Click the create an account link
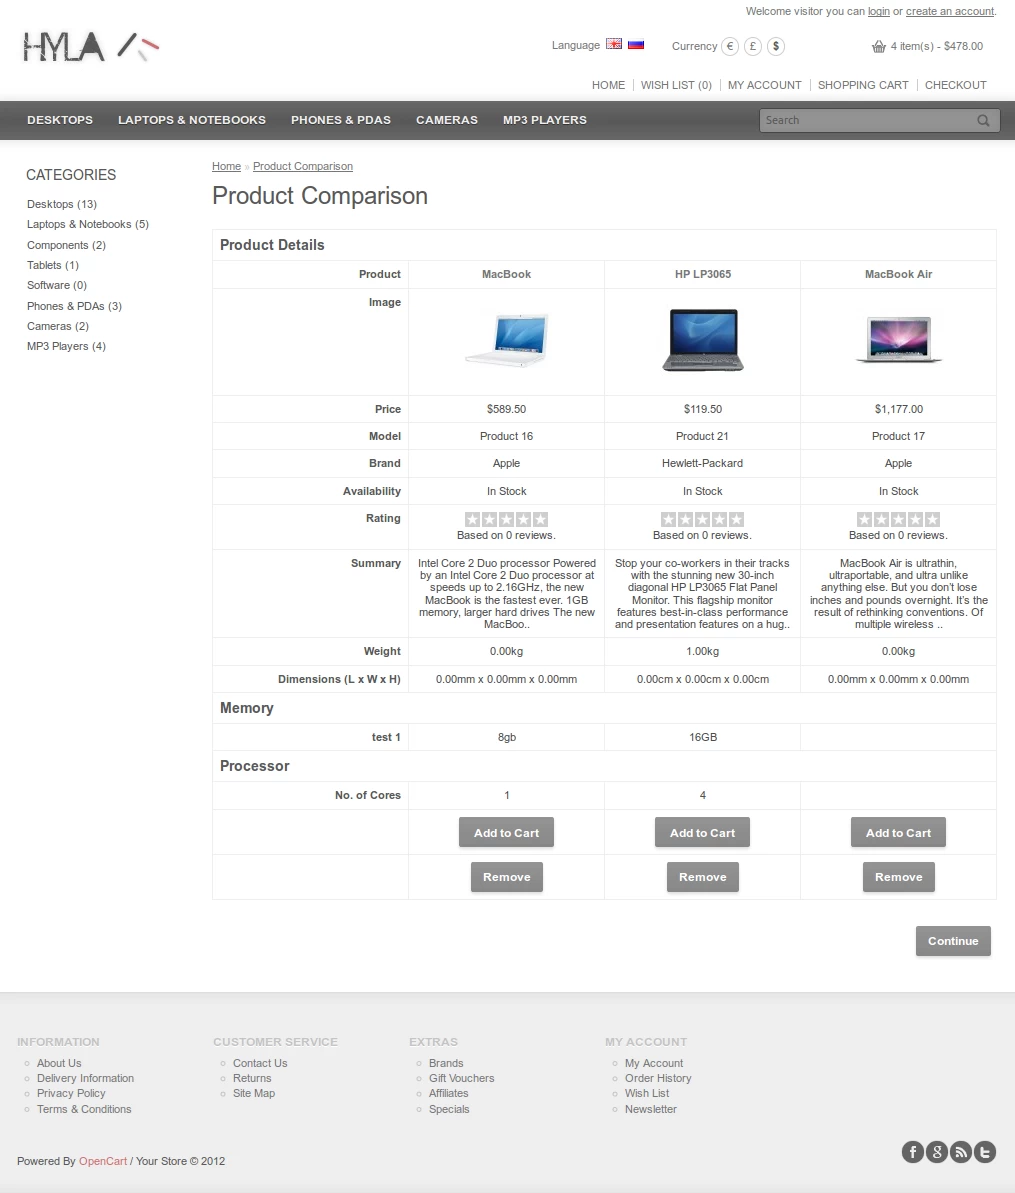Image resolution: width=1015 pixels, height=1193 pixels. pos(950,11)
